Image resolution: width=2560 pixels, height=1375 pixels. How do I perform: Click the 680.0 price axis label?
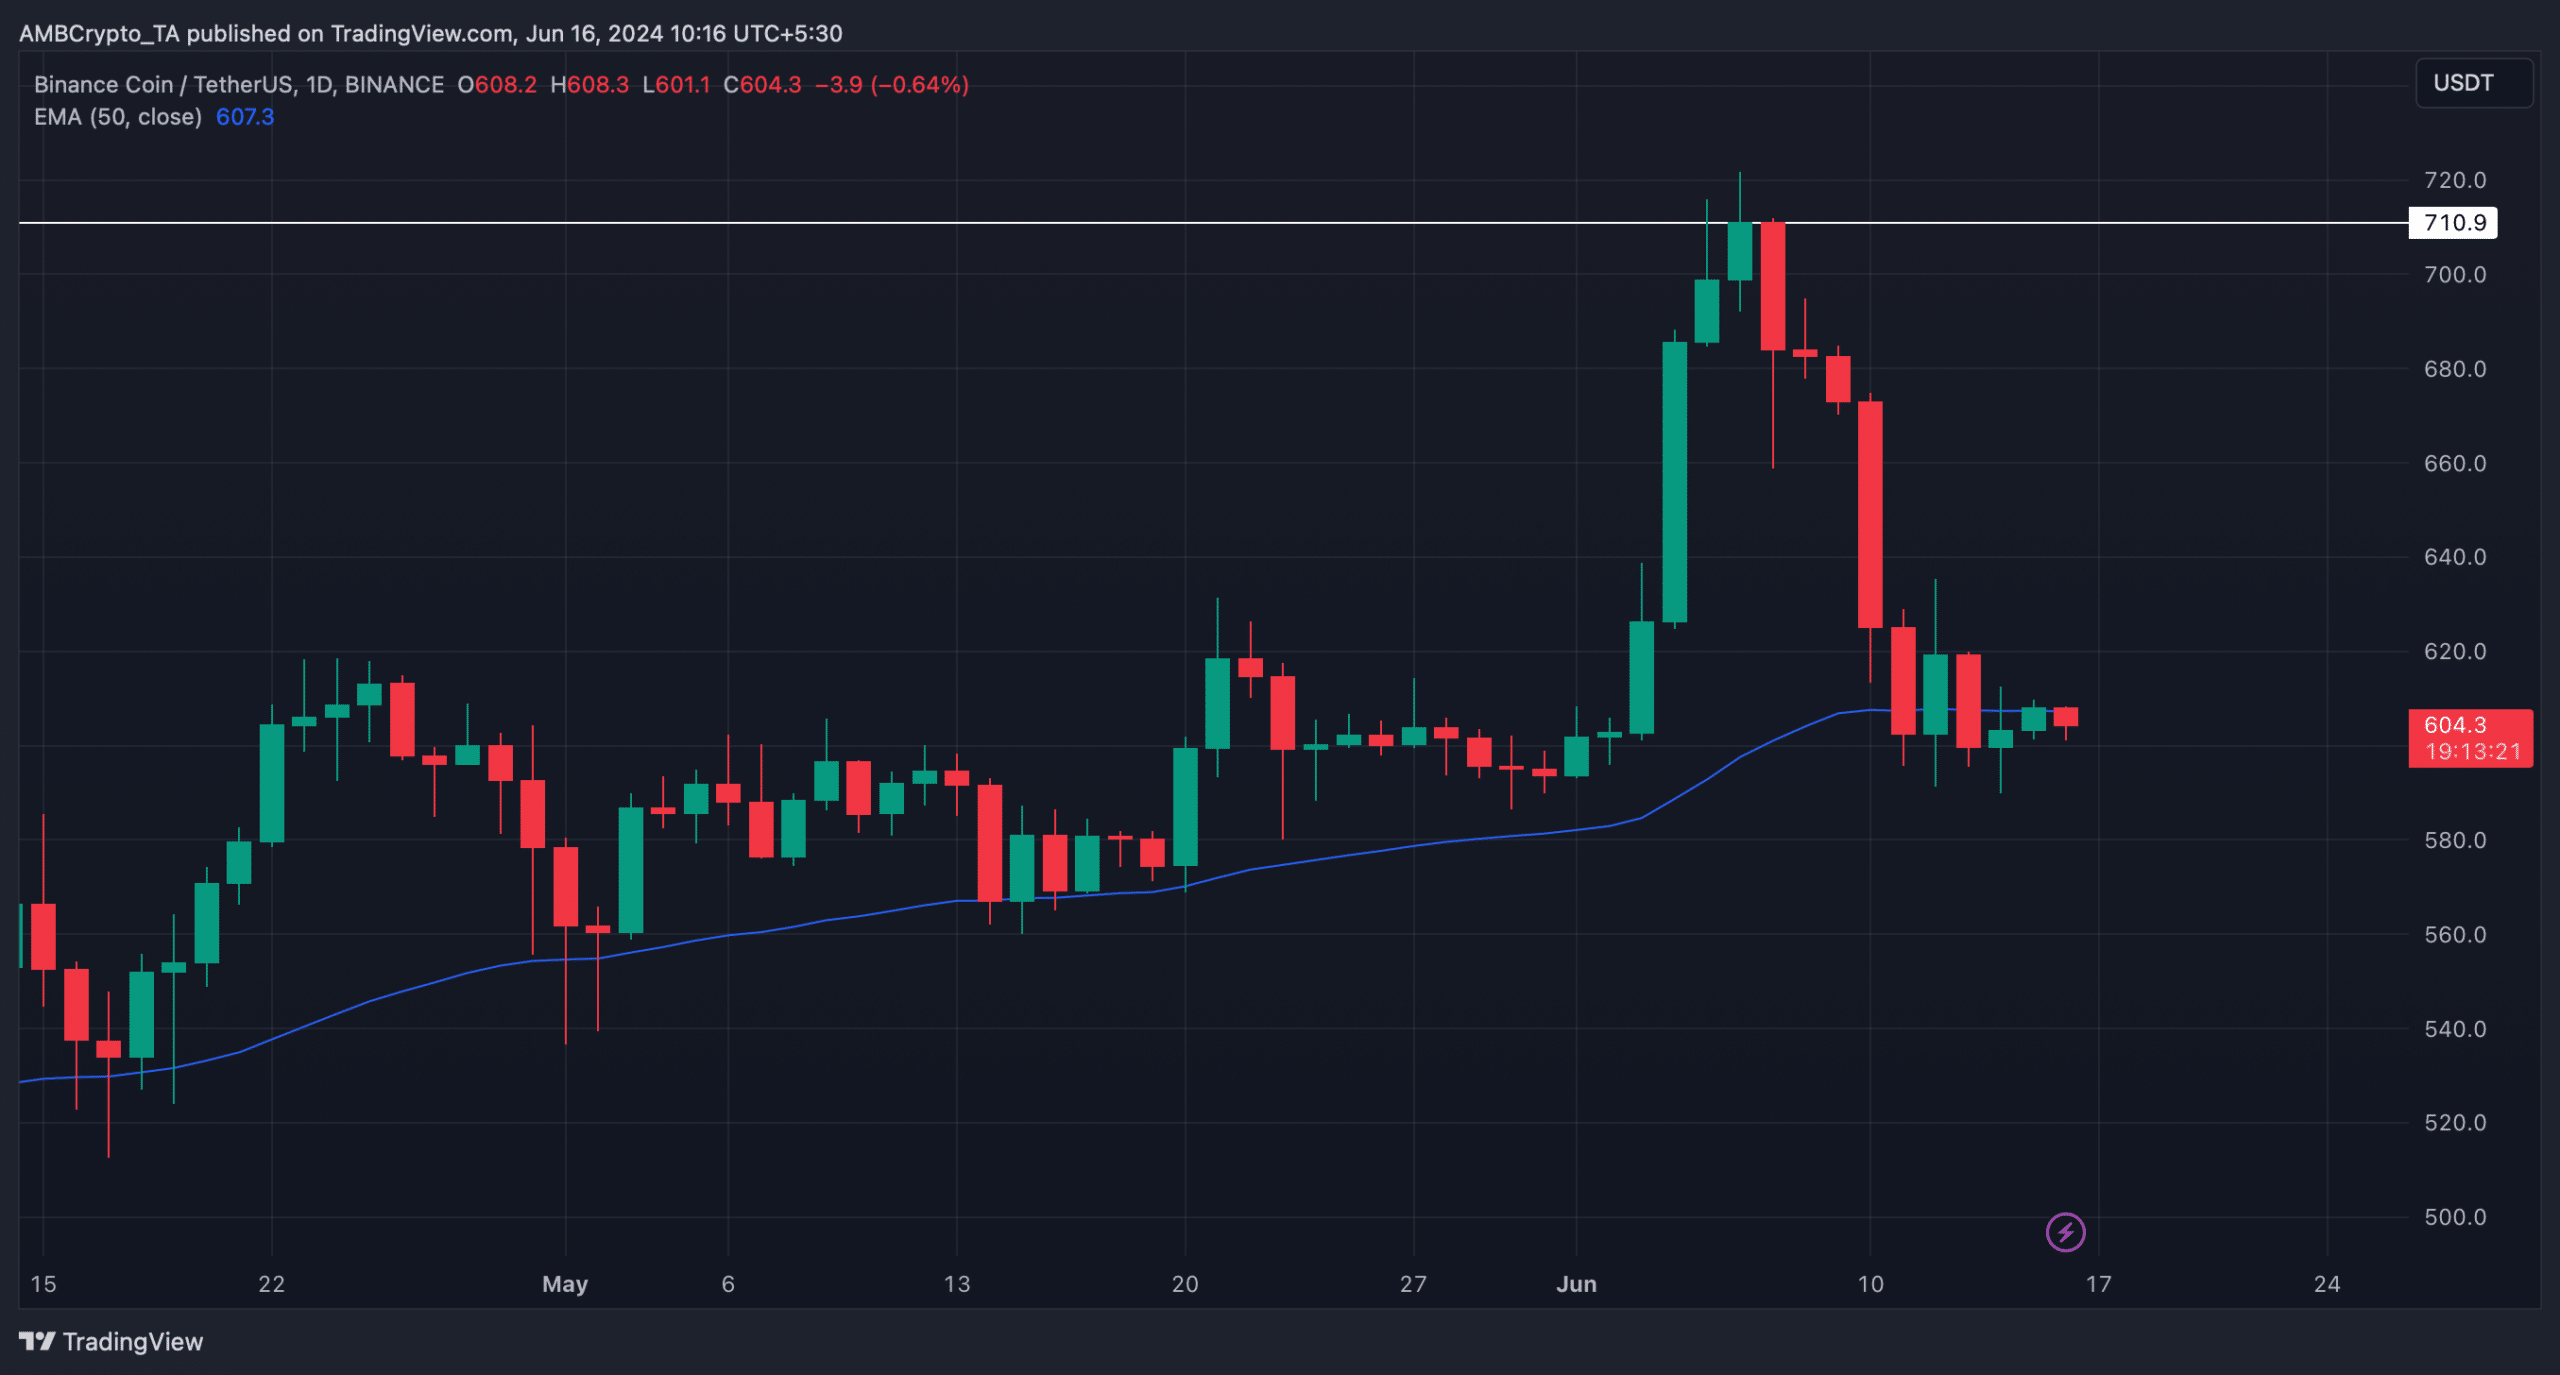pyautogui.click(x=2455, y=369)
